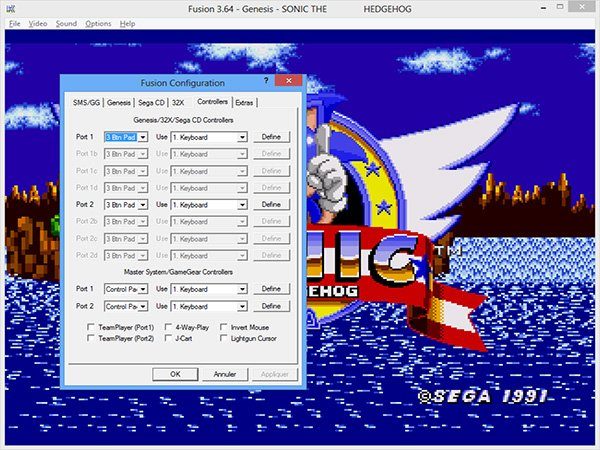600x450 pixels.
Task: Click the Genesis/32X/Sega CD Controllers heading
Action: tap(183, 120)
